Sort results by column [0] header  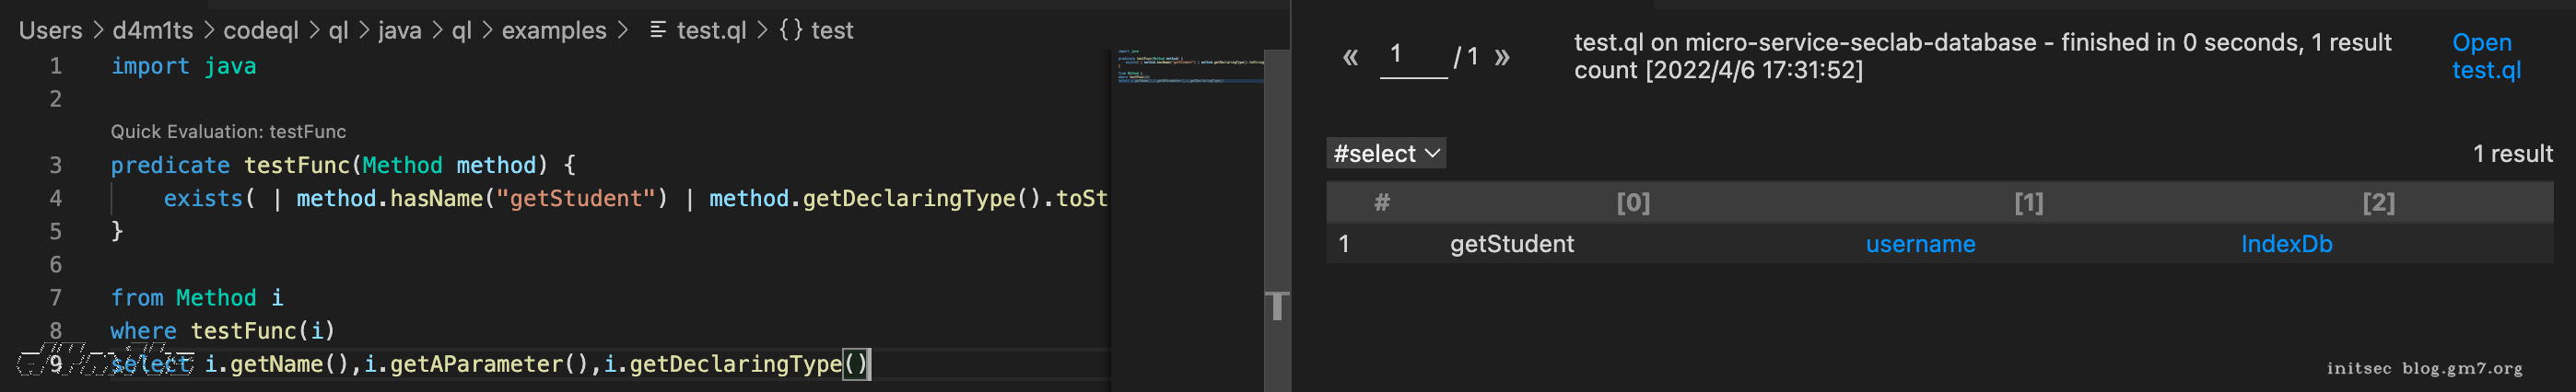pos(1632,202)
